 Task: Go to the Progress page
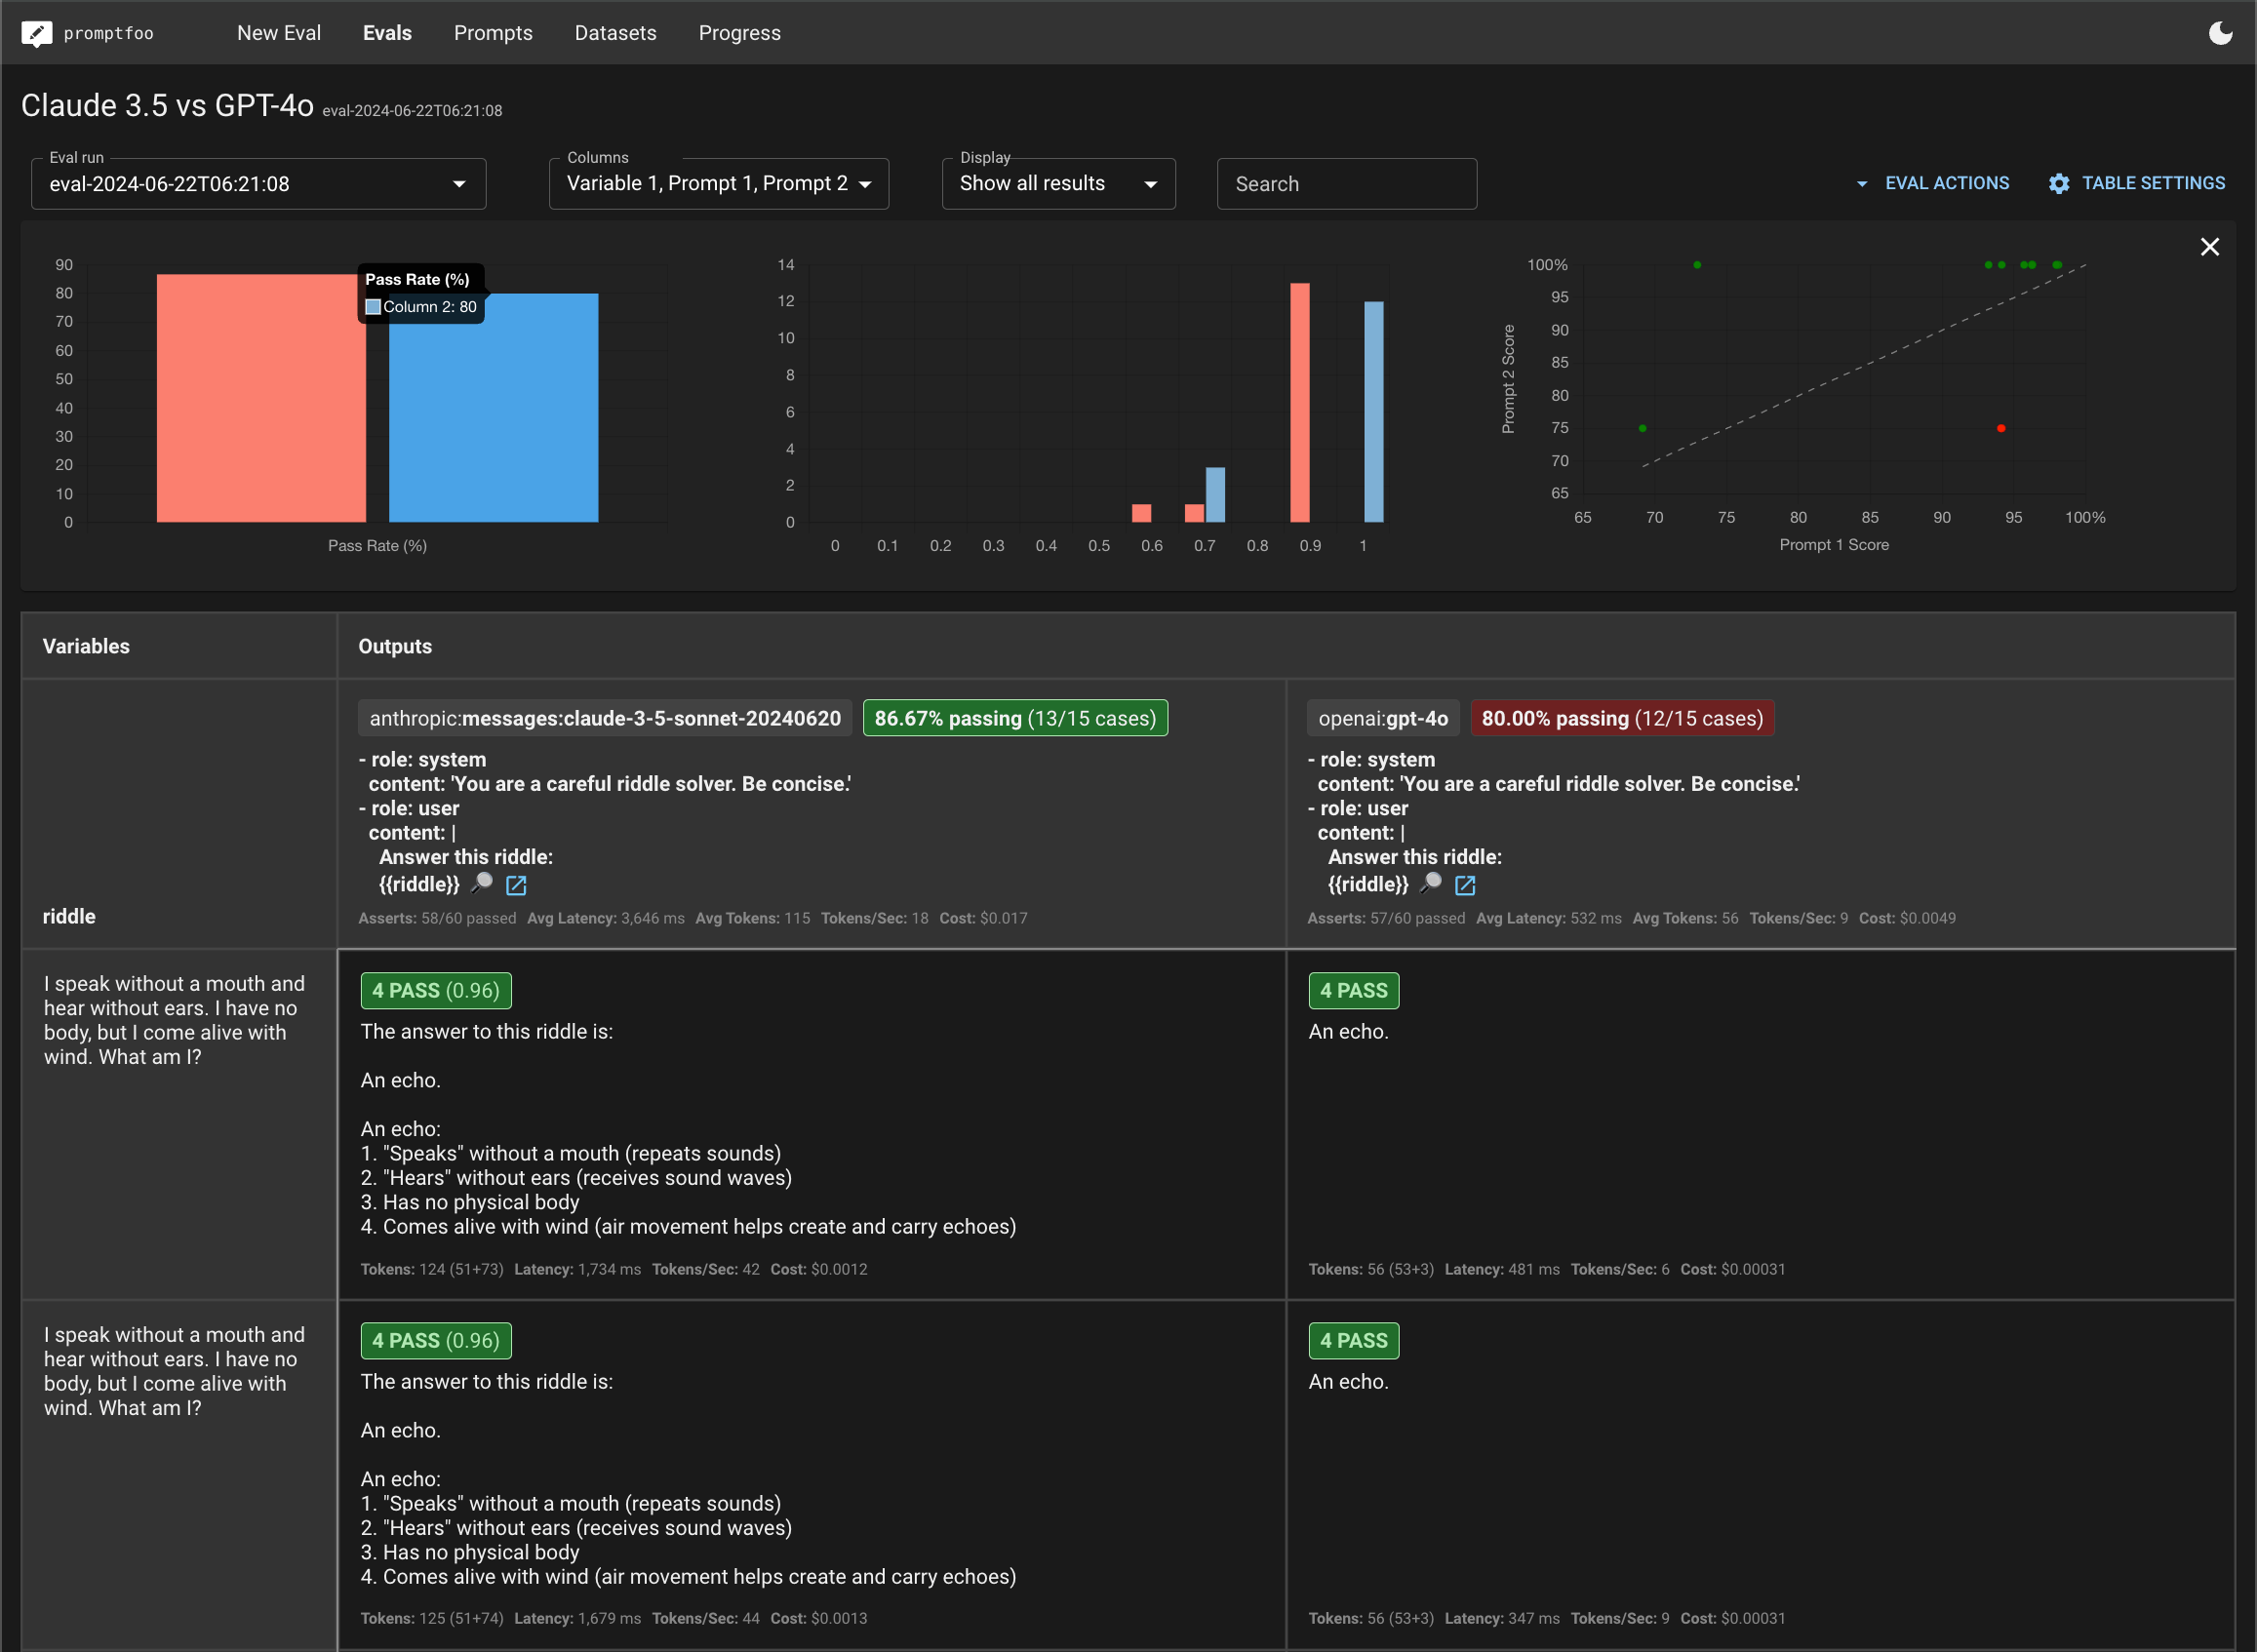[740, 32]
